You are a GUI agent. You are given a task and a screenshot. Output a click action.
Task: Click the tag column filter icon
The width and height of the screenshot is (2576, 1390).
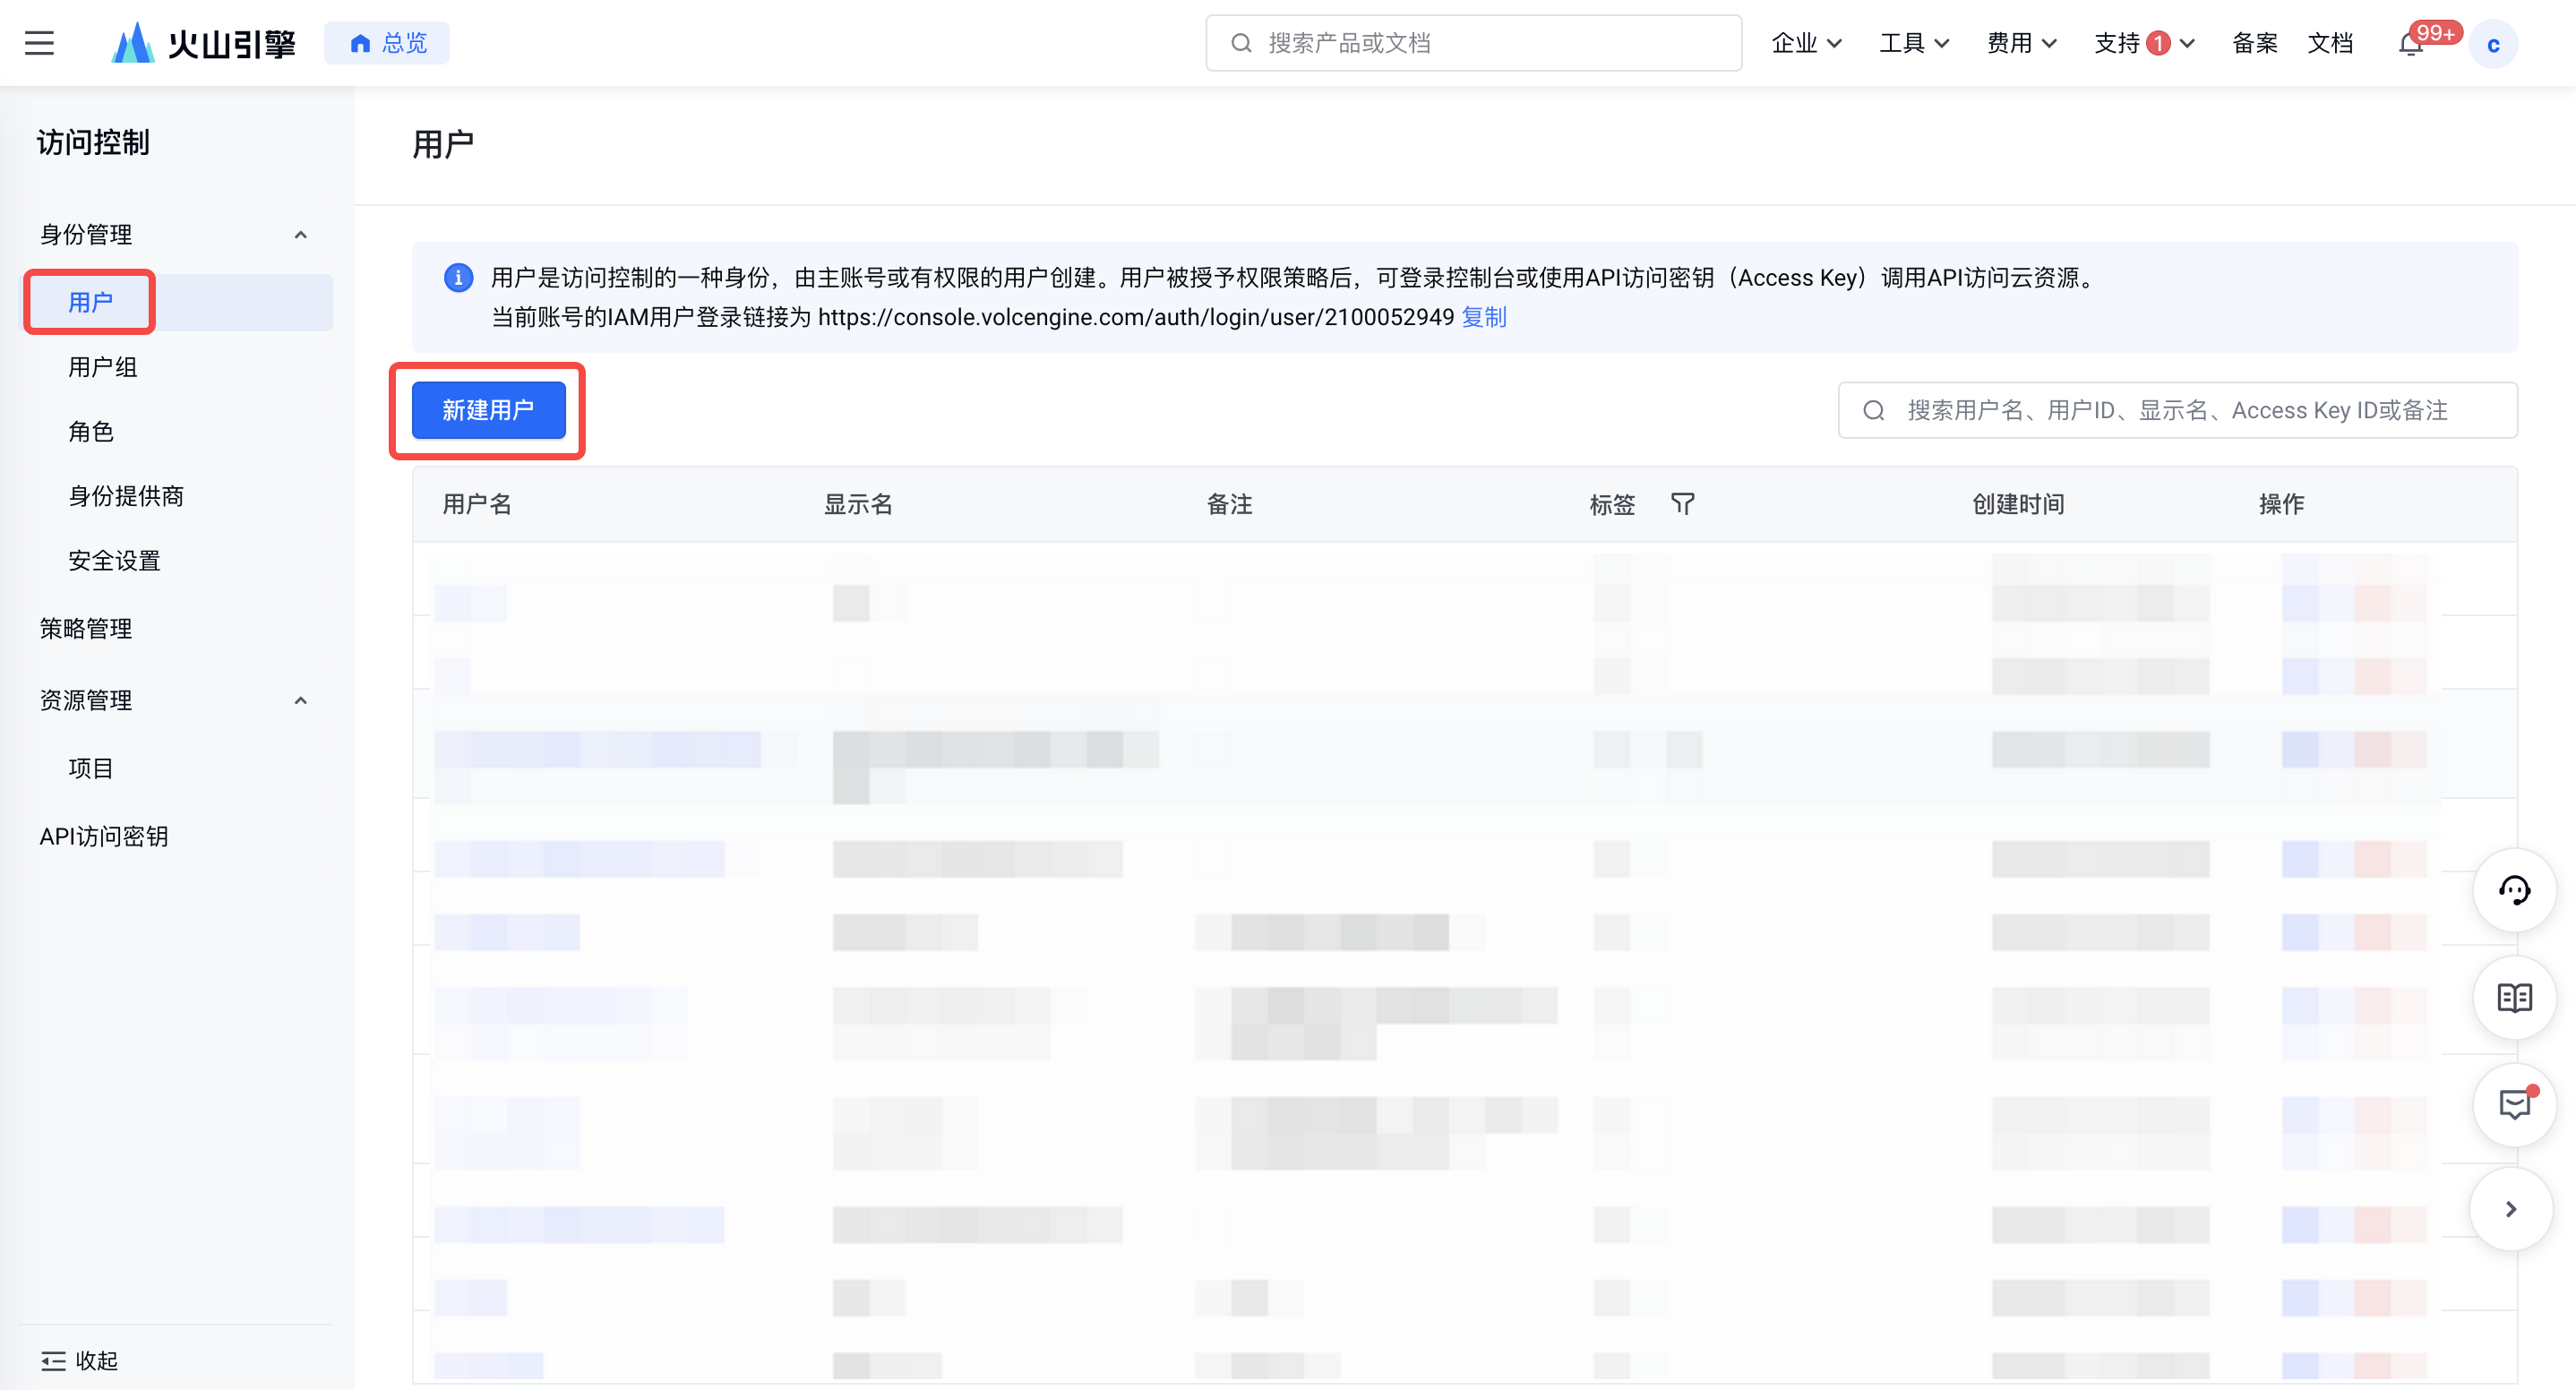pos(1682,504)
